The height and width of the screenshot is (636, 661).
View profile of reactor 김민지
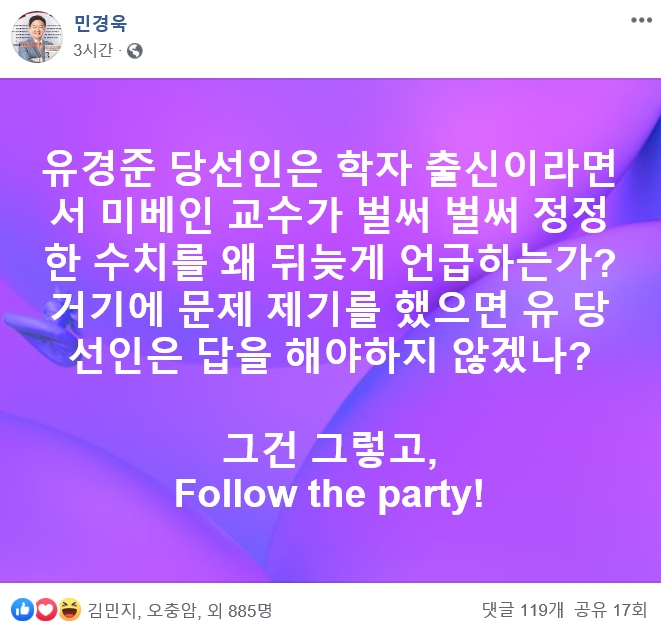(x=111, y=609)
